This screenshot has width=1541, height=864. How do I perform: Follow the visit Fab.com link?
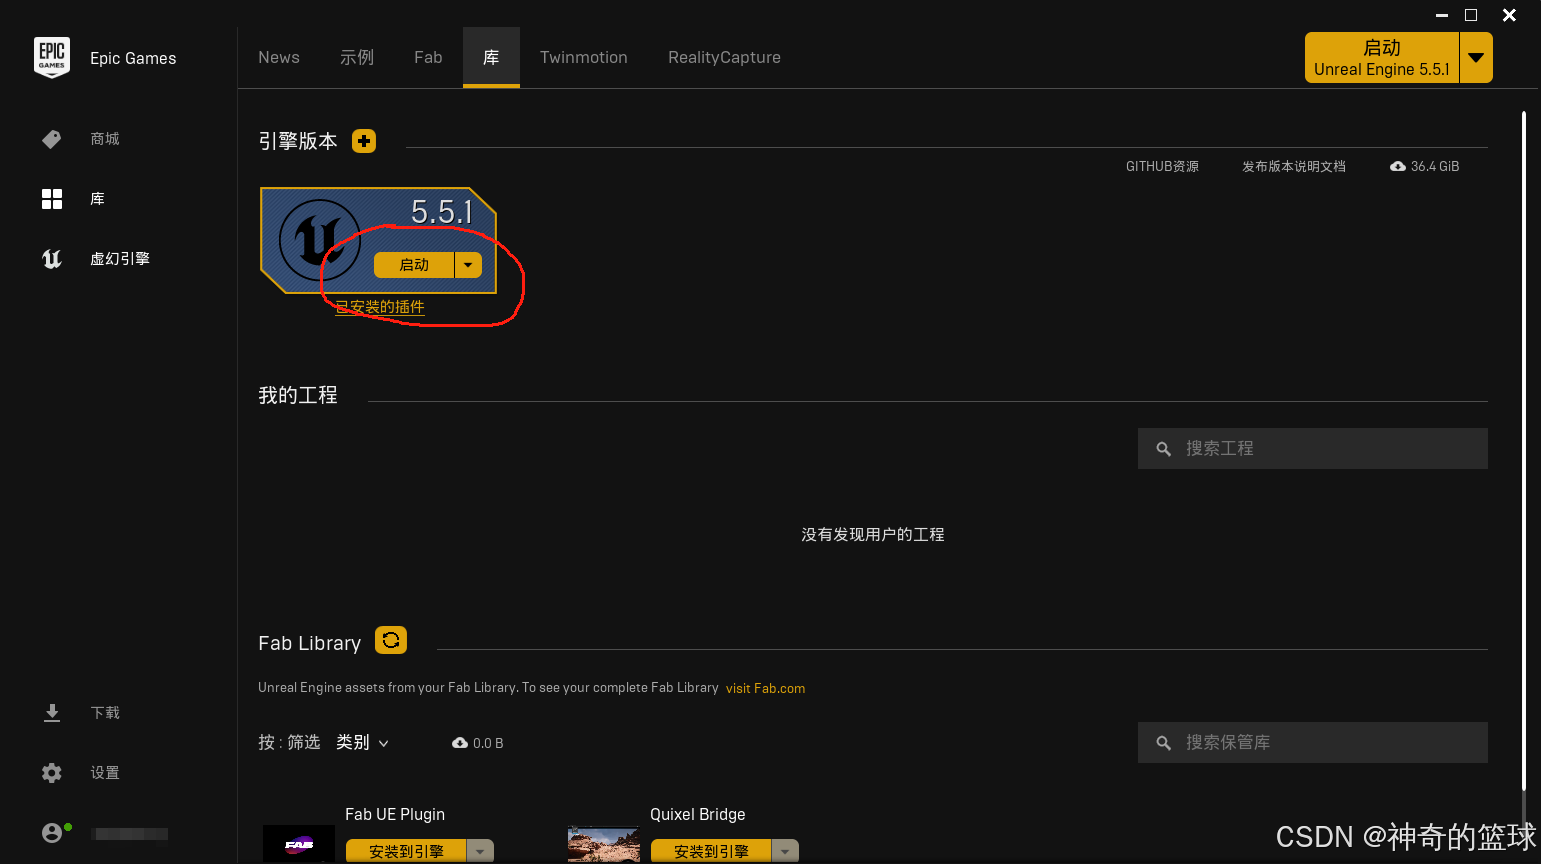coord(765,688)
